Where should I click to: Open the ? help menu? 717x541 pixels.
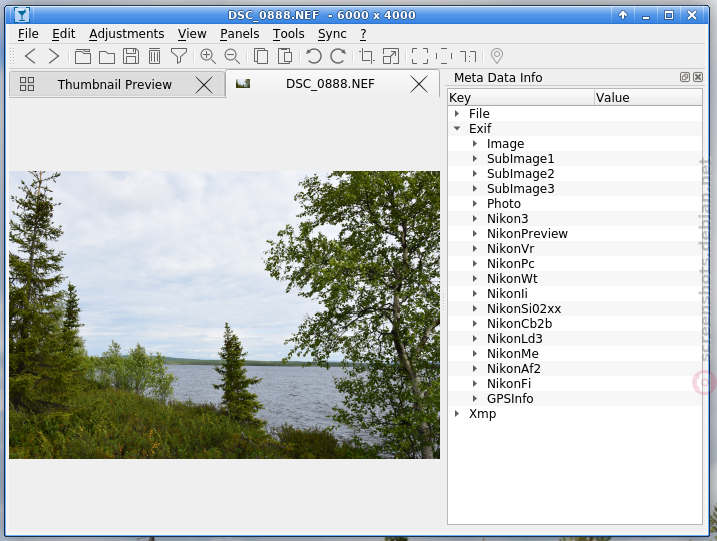(x=363, y=34)
